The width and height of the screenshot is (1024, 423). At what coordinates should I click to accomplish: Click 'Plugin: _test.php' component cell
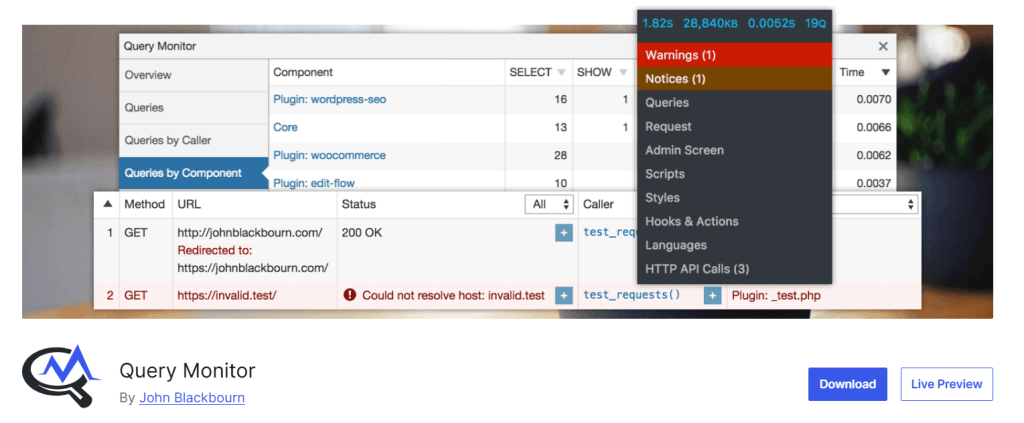click(776, 296)
